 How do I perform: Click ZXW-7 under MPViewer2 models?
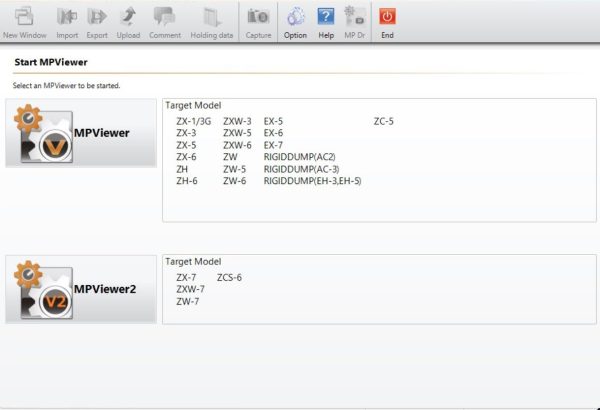(x=190, y=289)
